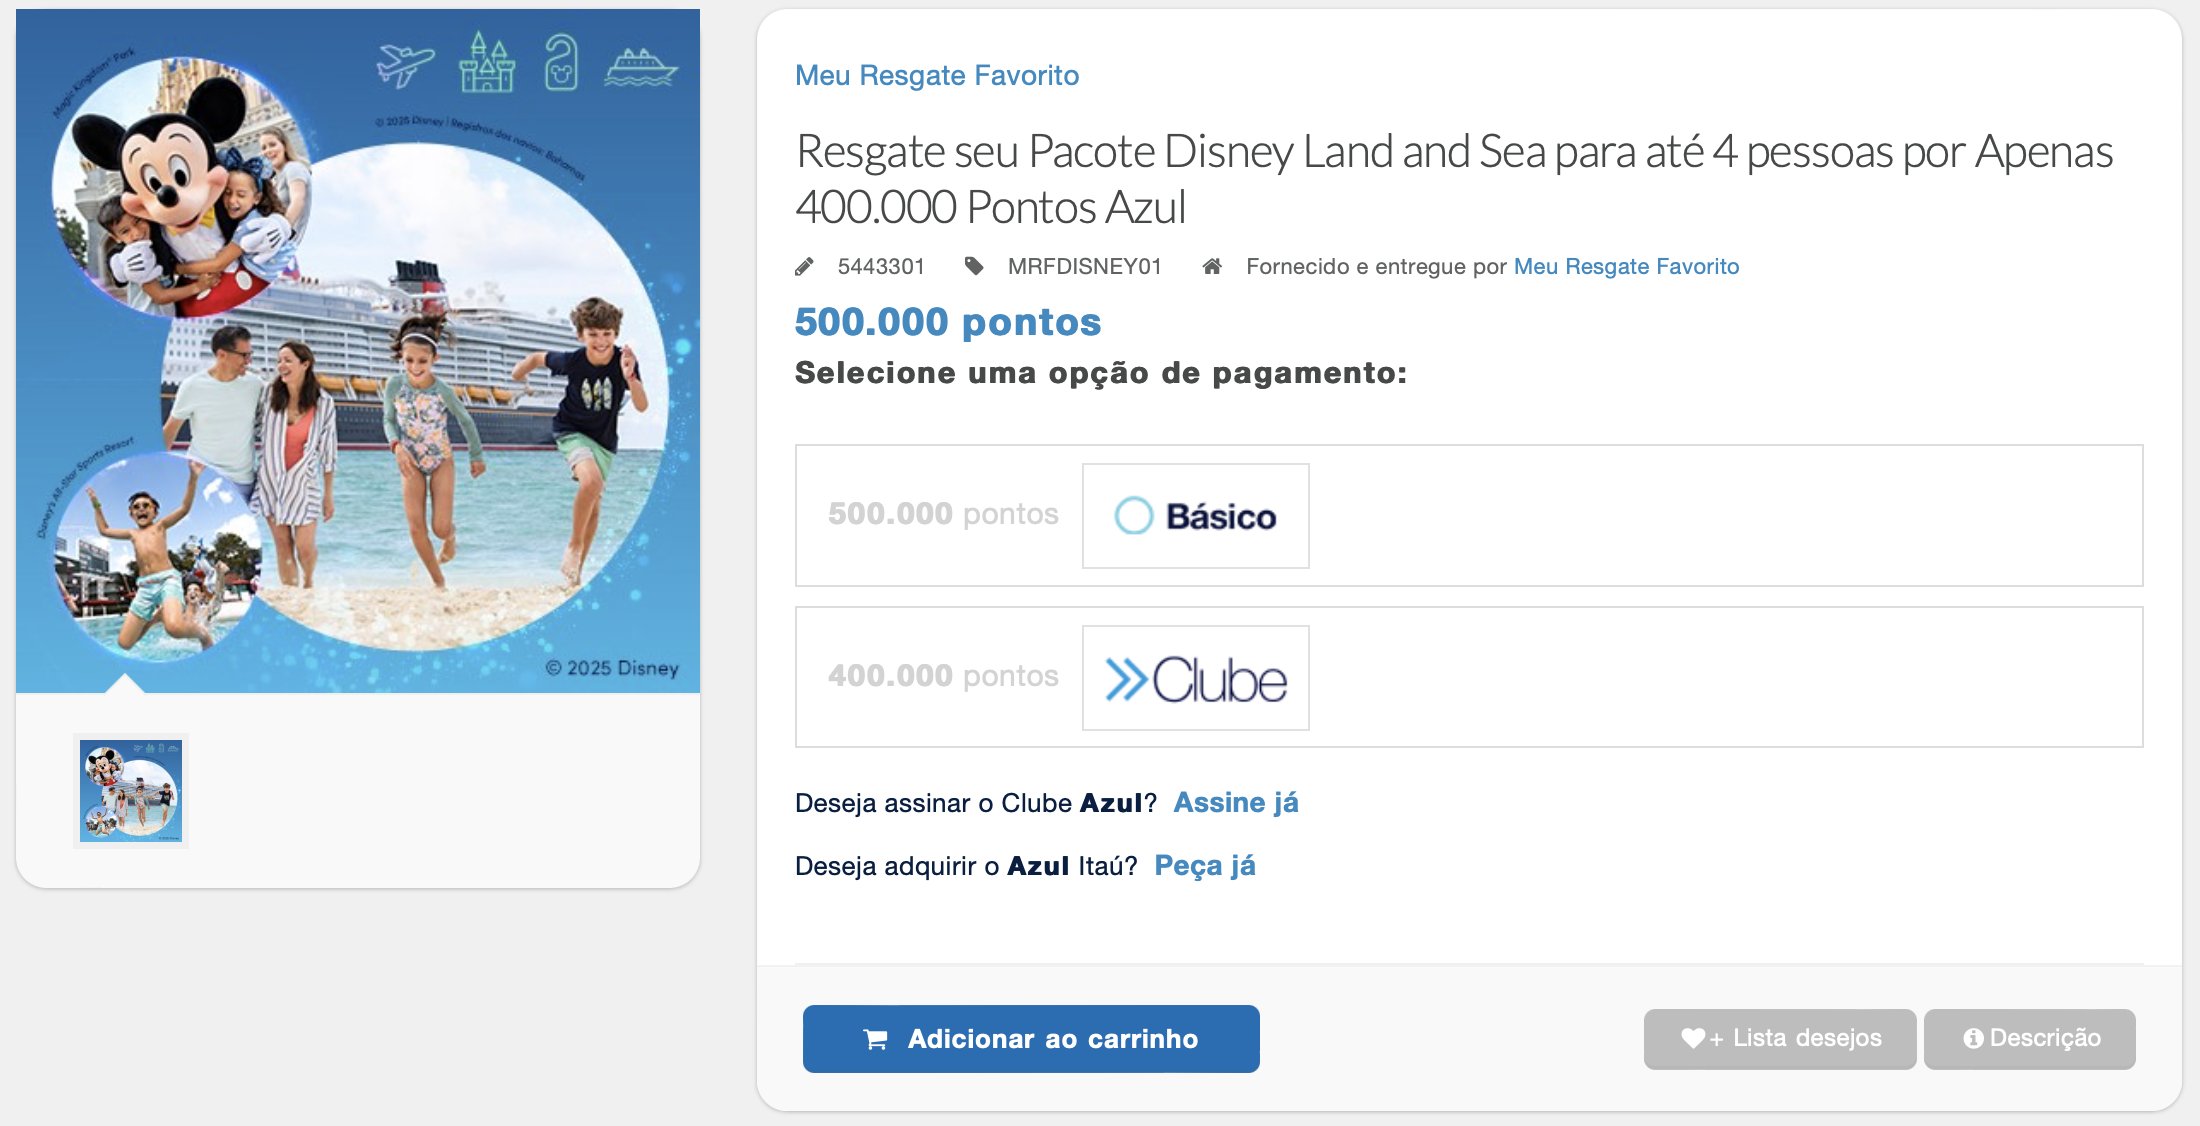
Task: Click the door hanger icon on the image
Action: click(561, 62)
